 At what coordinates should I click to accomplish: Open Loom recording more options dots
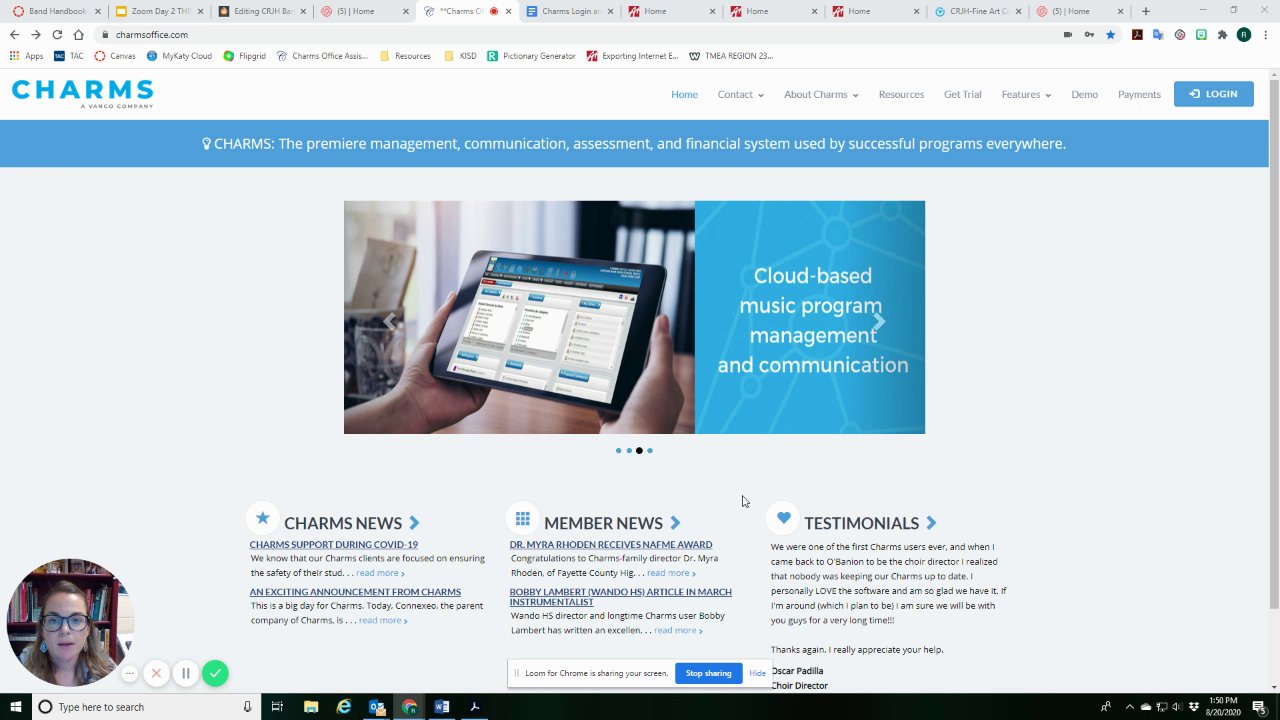(129, 673)
